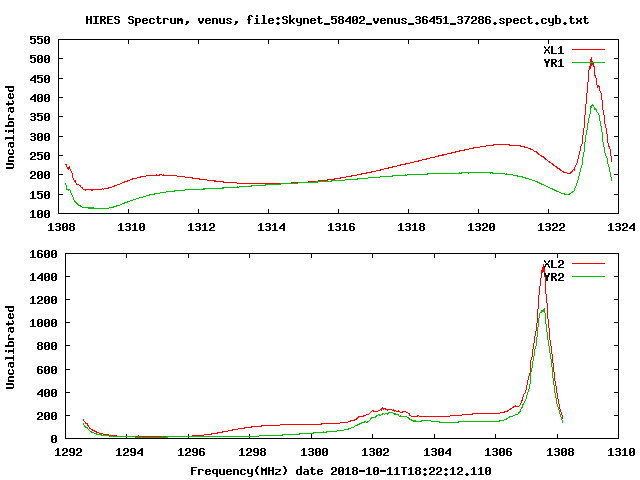Screen dimensions: 640x480
Task: Click the YR2 legend label
Action: pos(553,277)
